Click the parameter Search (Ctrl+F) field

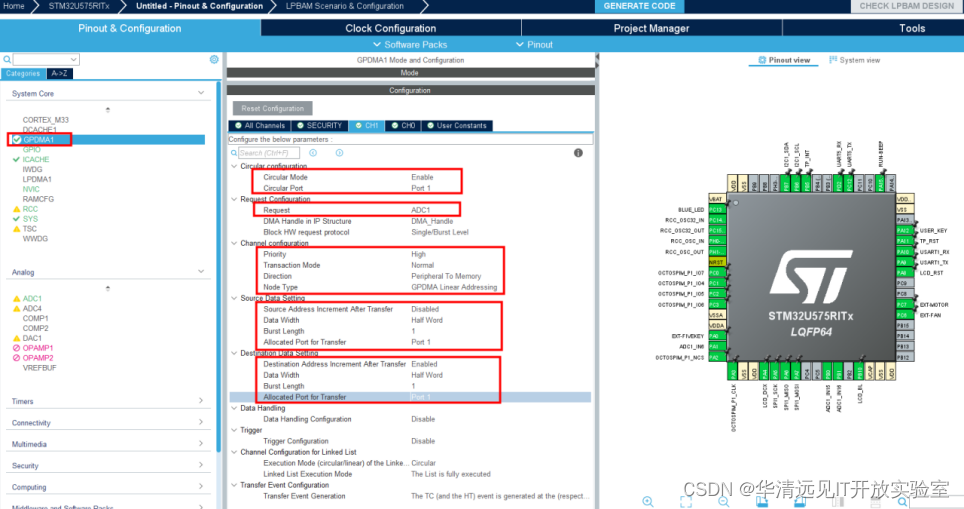point(269,153)
